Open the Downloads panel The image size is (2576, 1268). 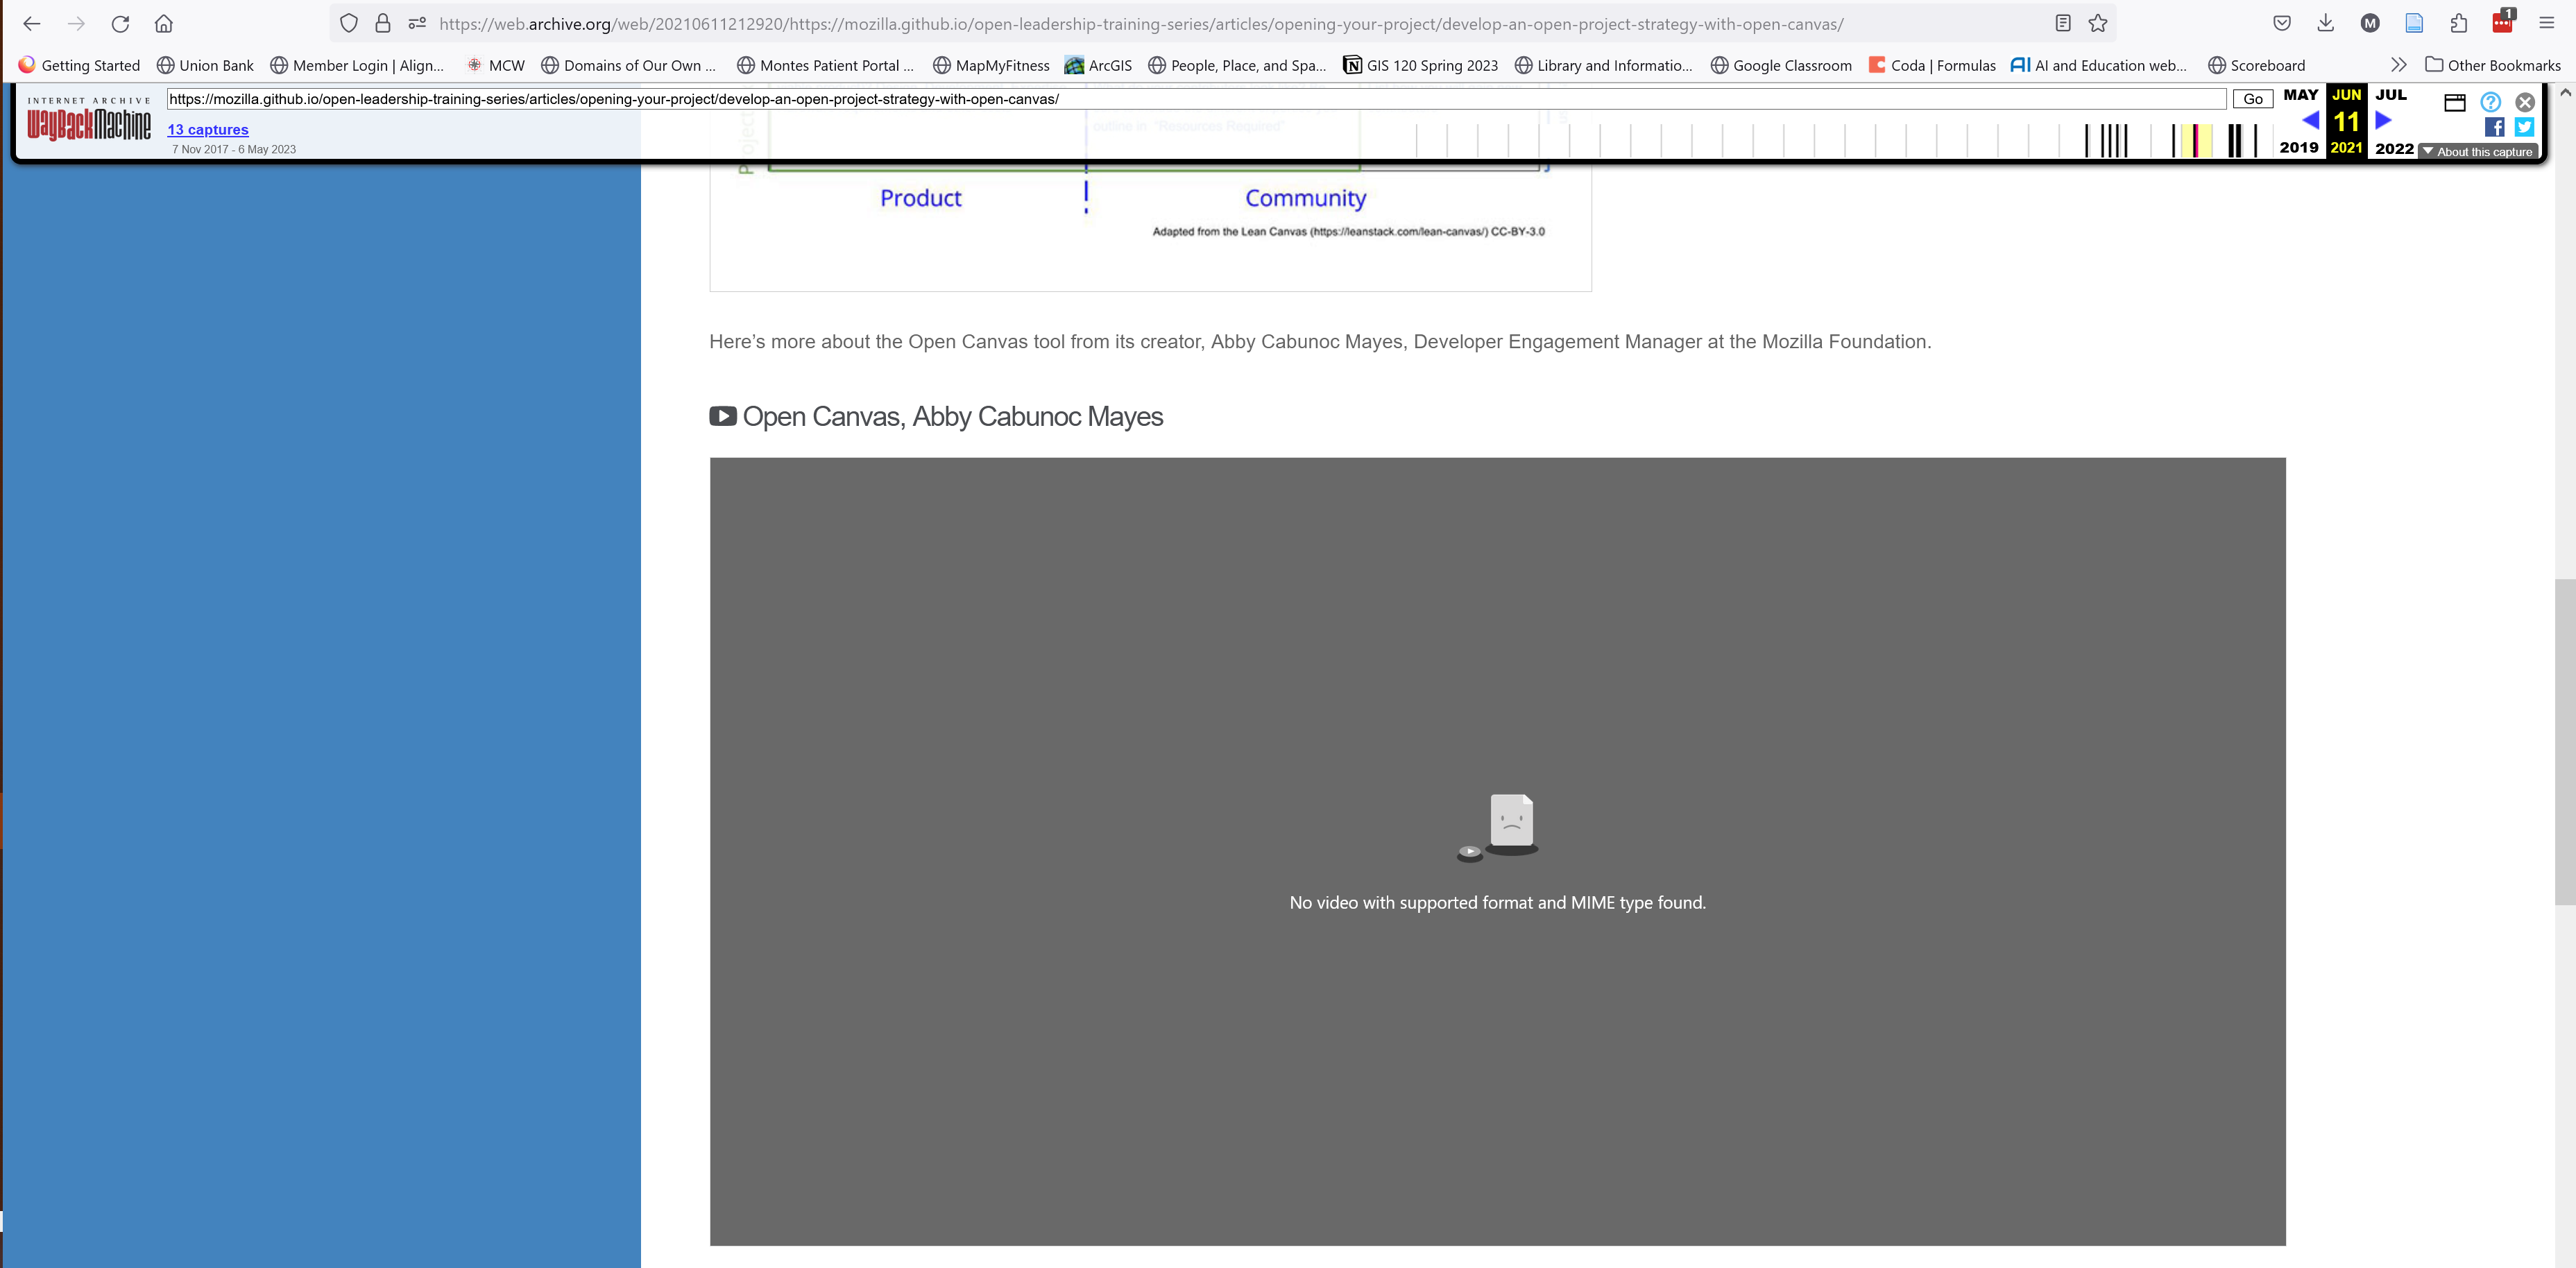(x=2326, y=23)
